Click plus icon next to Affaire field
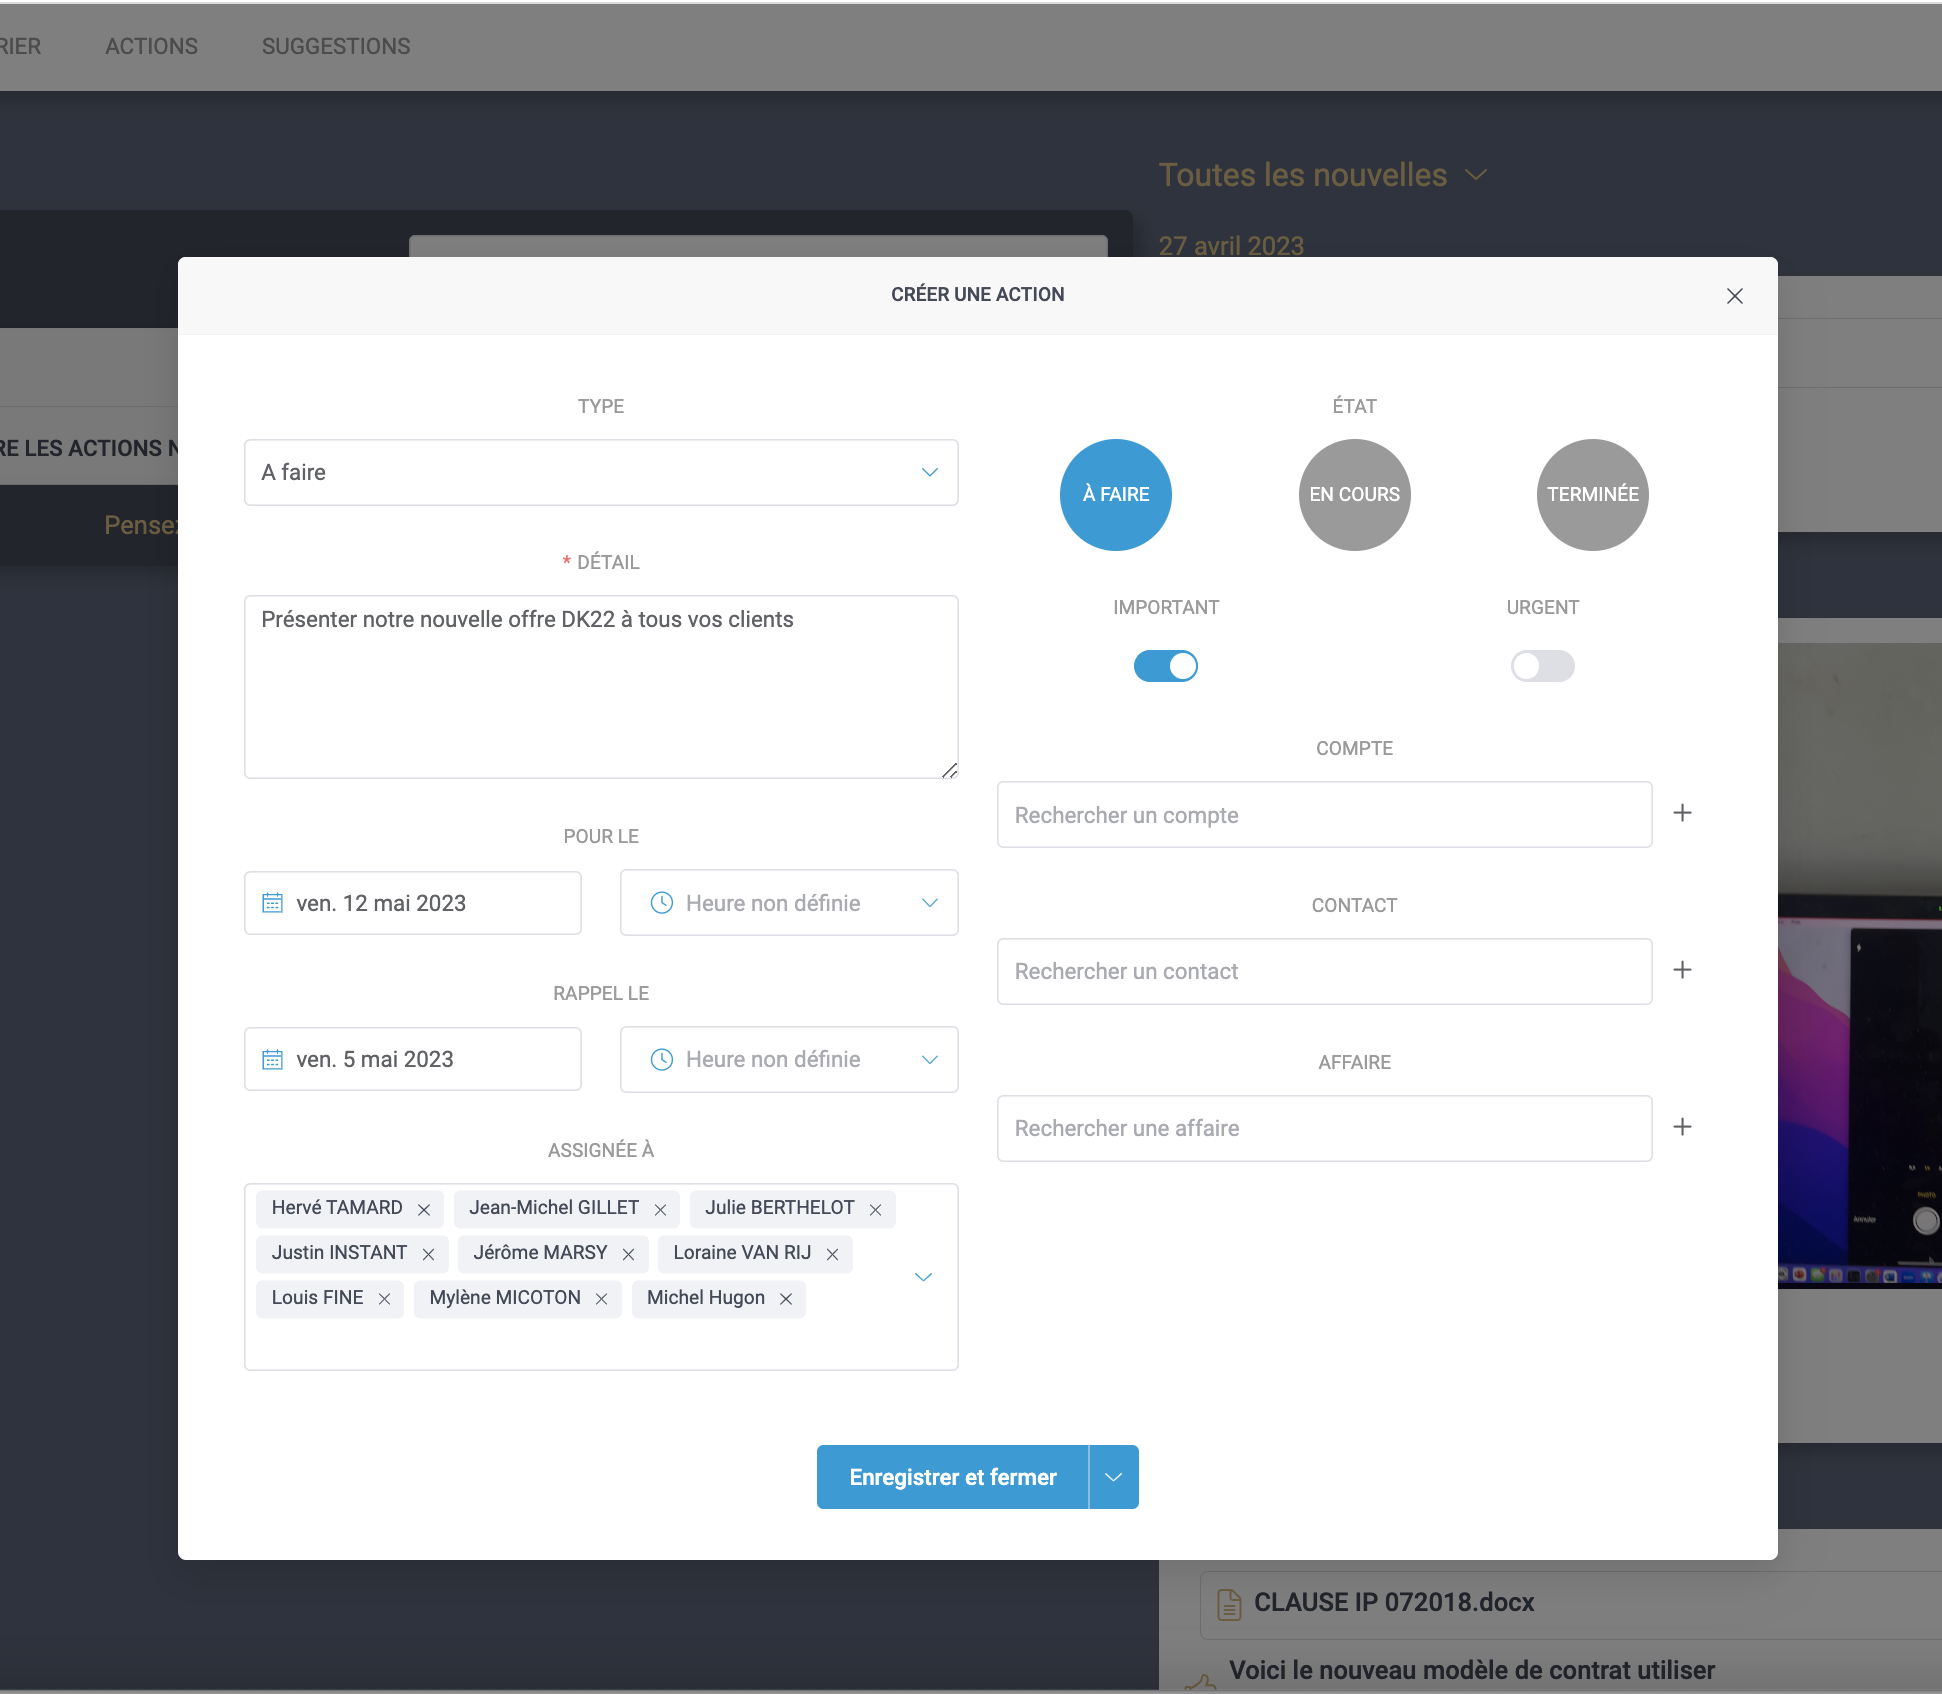Viewport: 1942px width, 1694px height. pos(1682,1127)
